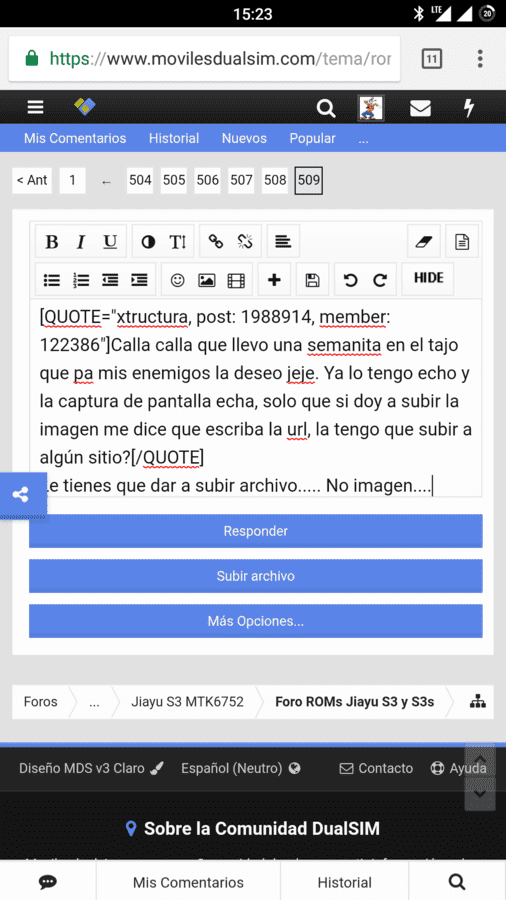Remove link with broken chain icon
506x900 pixels.
click(x=246, y=242)
